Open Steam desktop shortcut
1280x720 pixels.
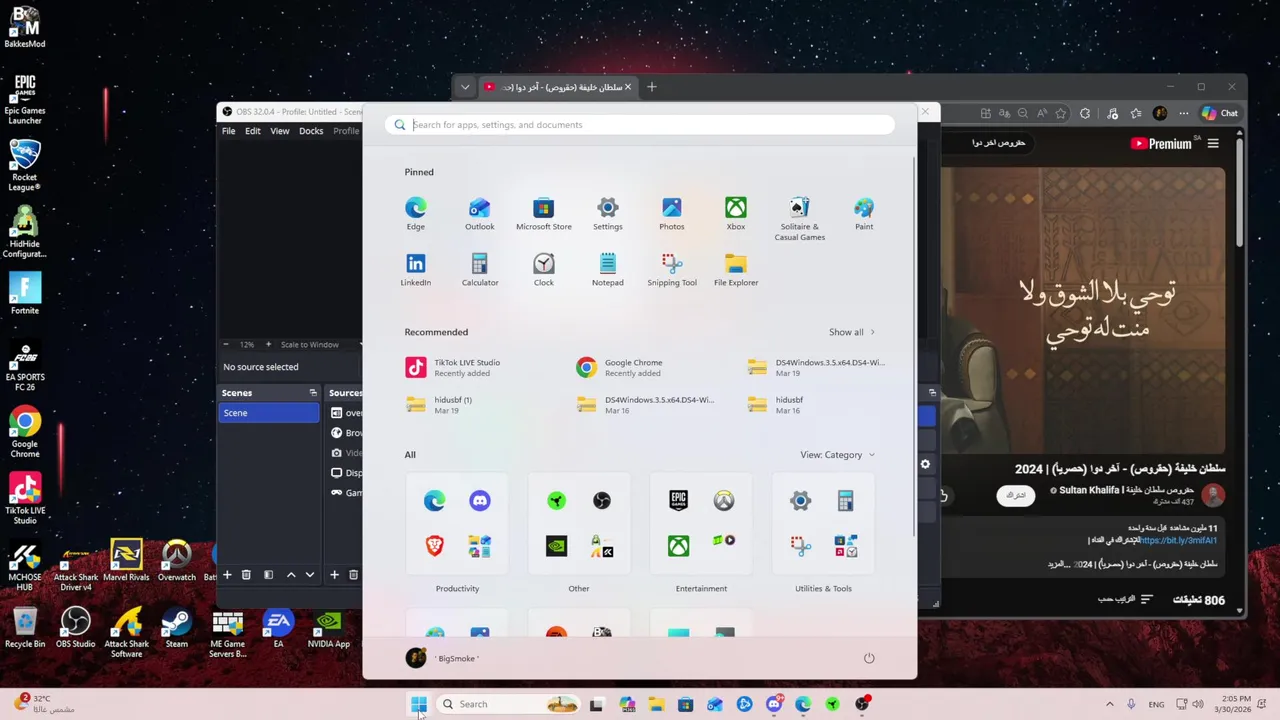176,629
